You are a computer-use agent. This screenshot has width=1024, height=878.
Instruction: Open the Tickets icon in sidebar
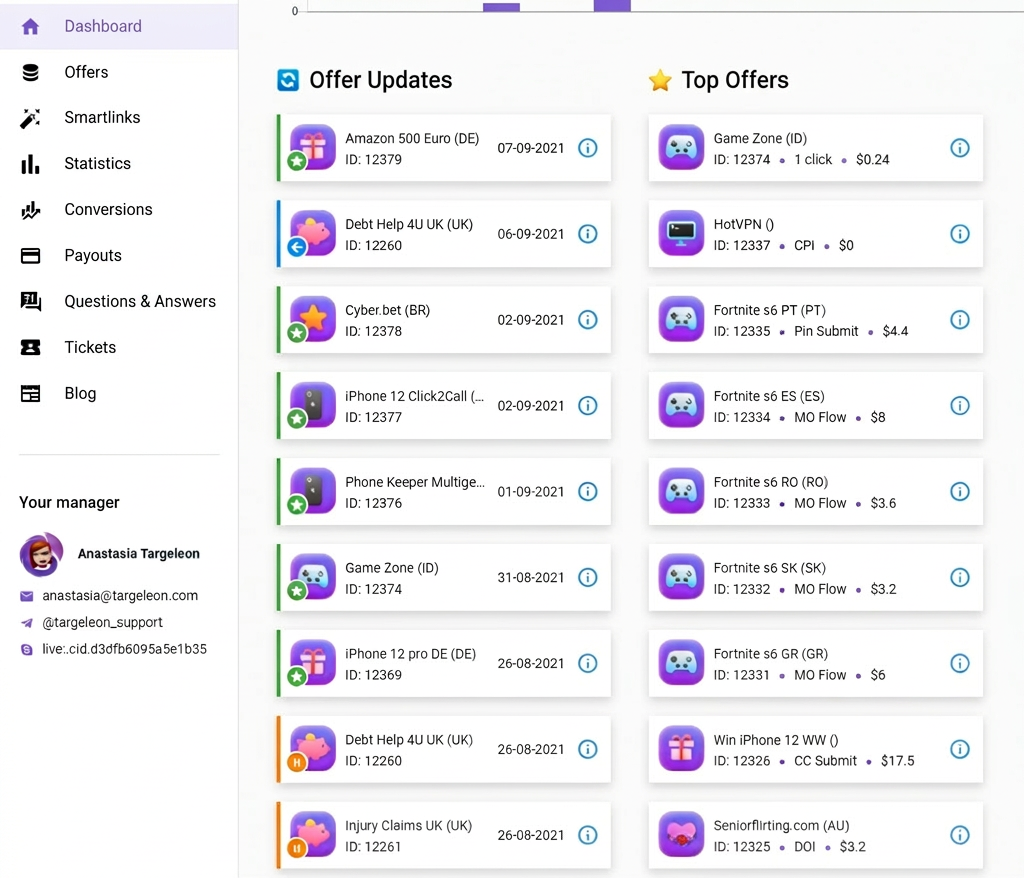coord(30,348)
